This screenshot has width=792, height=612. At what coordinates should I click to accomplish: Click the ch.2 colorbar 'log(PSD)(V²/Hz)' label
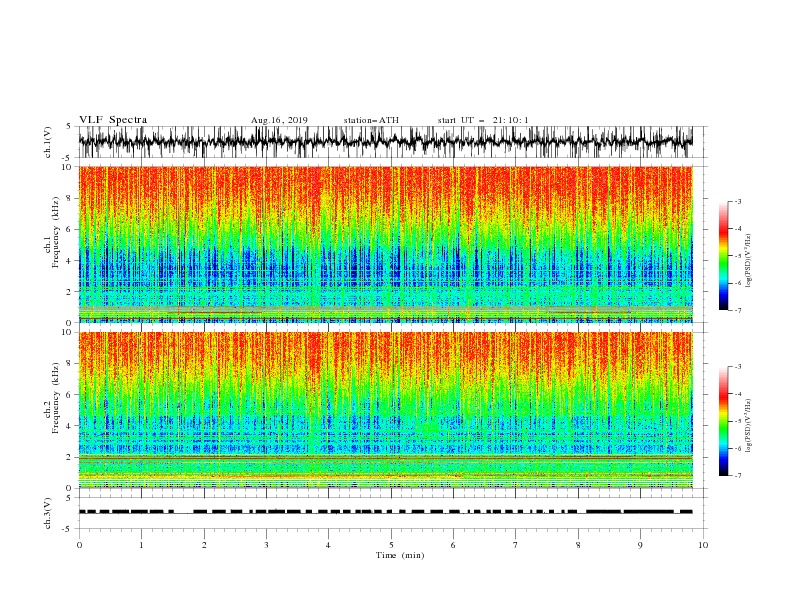(x=749, y=427)
